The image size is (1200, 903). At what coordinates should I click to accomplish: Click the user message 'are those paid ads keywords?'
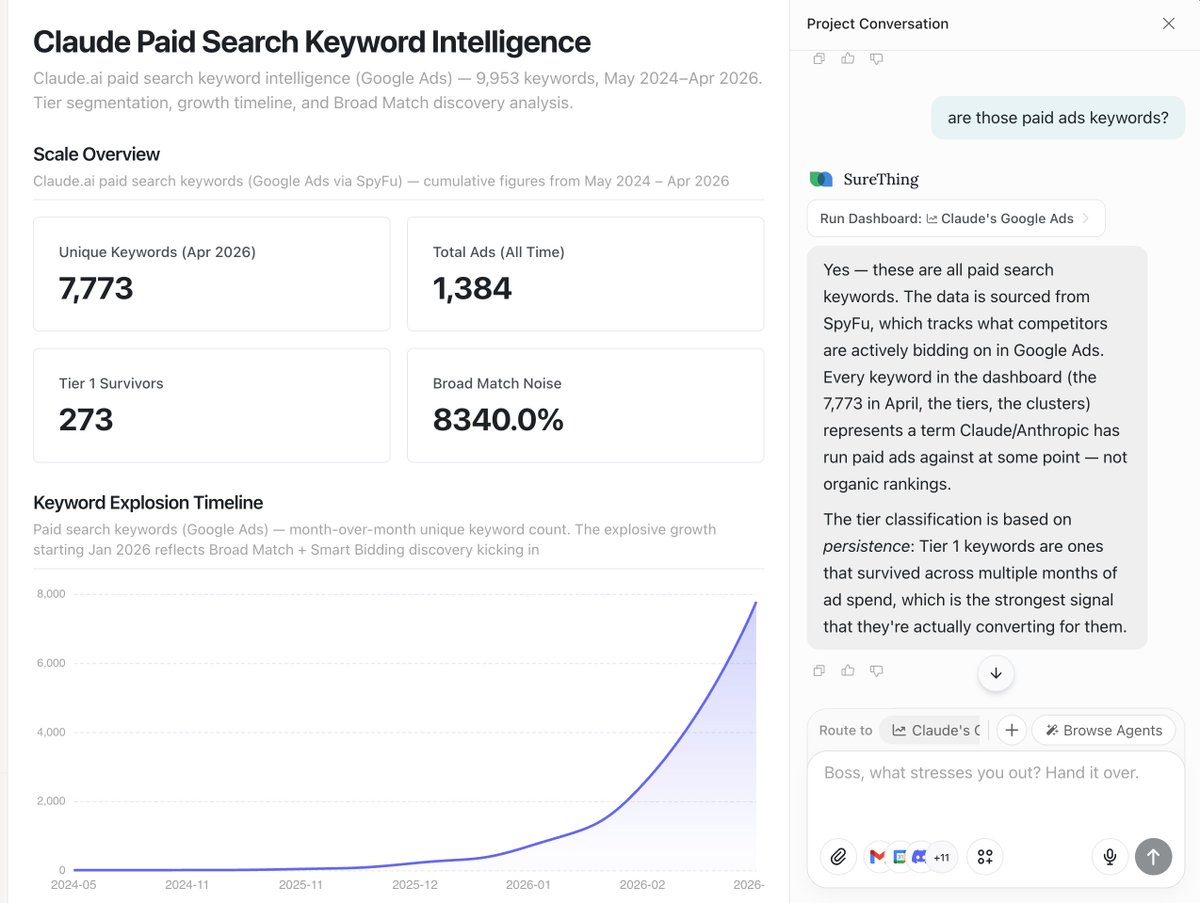coord(1058,118)
